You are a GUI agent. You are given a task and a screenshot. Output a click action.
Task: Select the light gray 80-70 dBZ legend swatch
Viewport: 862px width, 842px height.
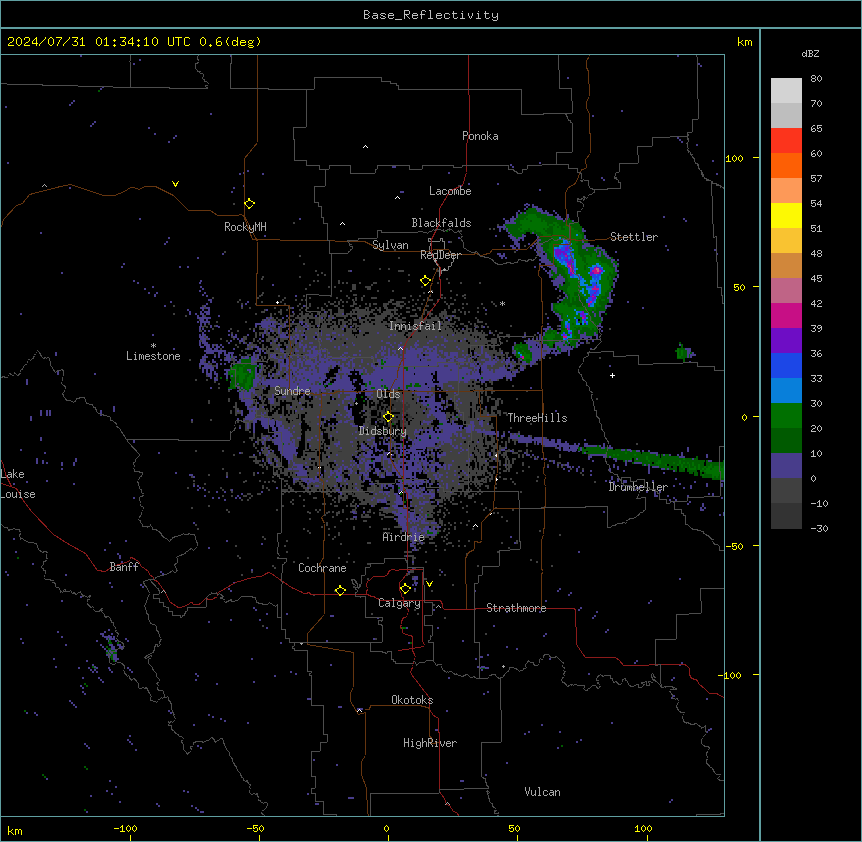(786, 91)
